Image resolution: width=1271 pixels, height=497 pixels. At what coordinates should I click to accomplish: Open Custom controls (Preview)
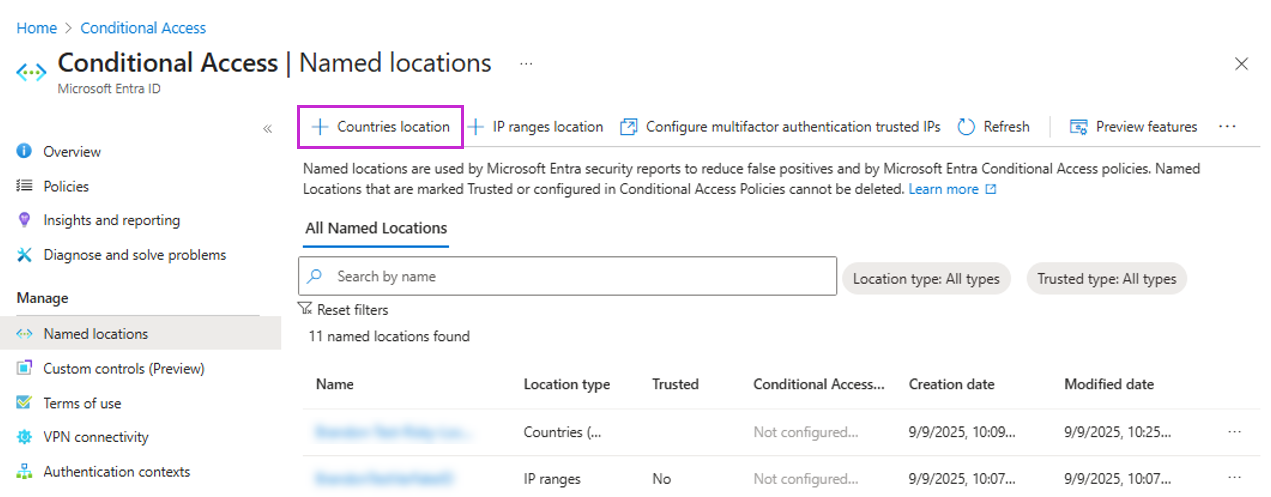point(124,368)
